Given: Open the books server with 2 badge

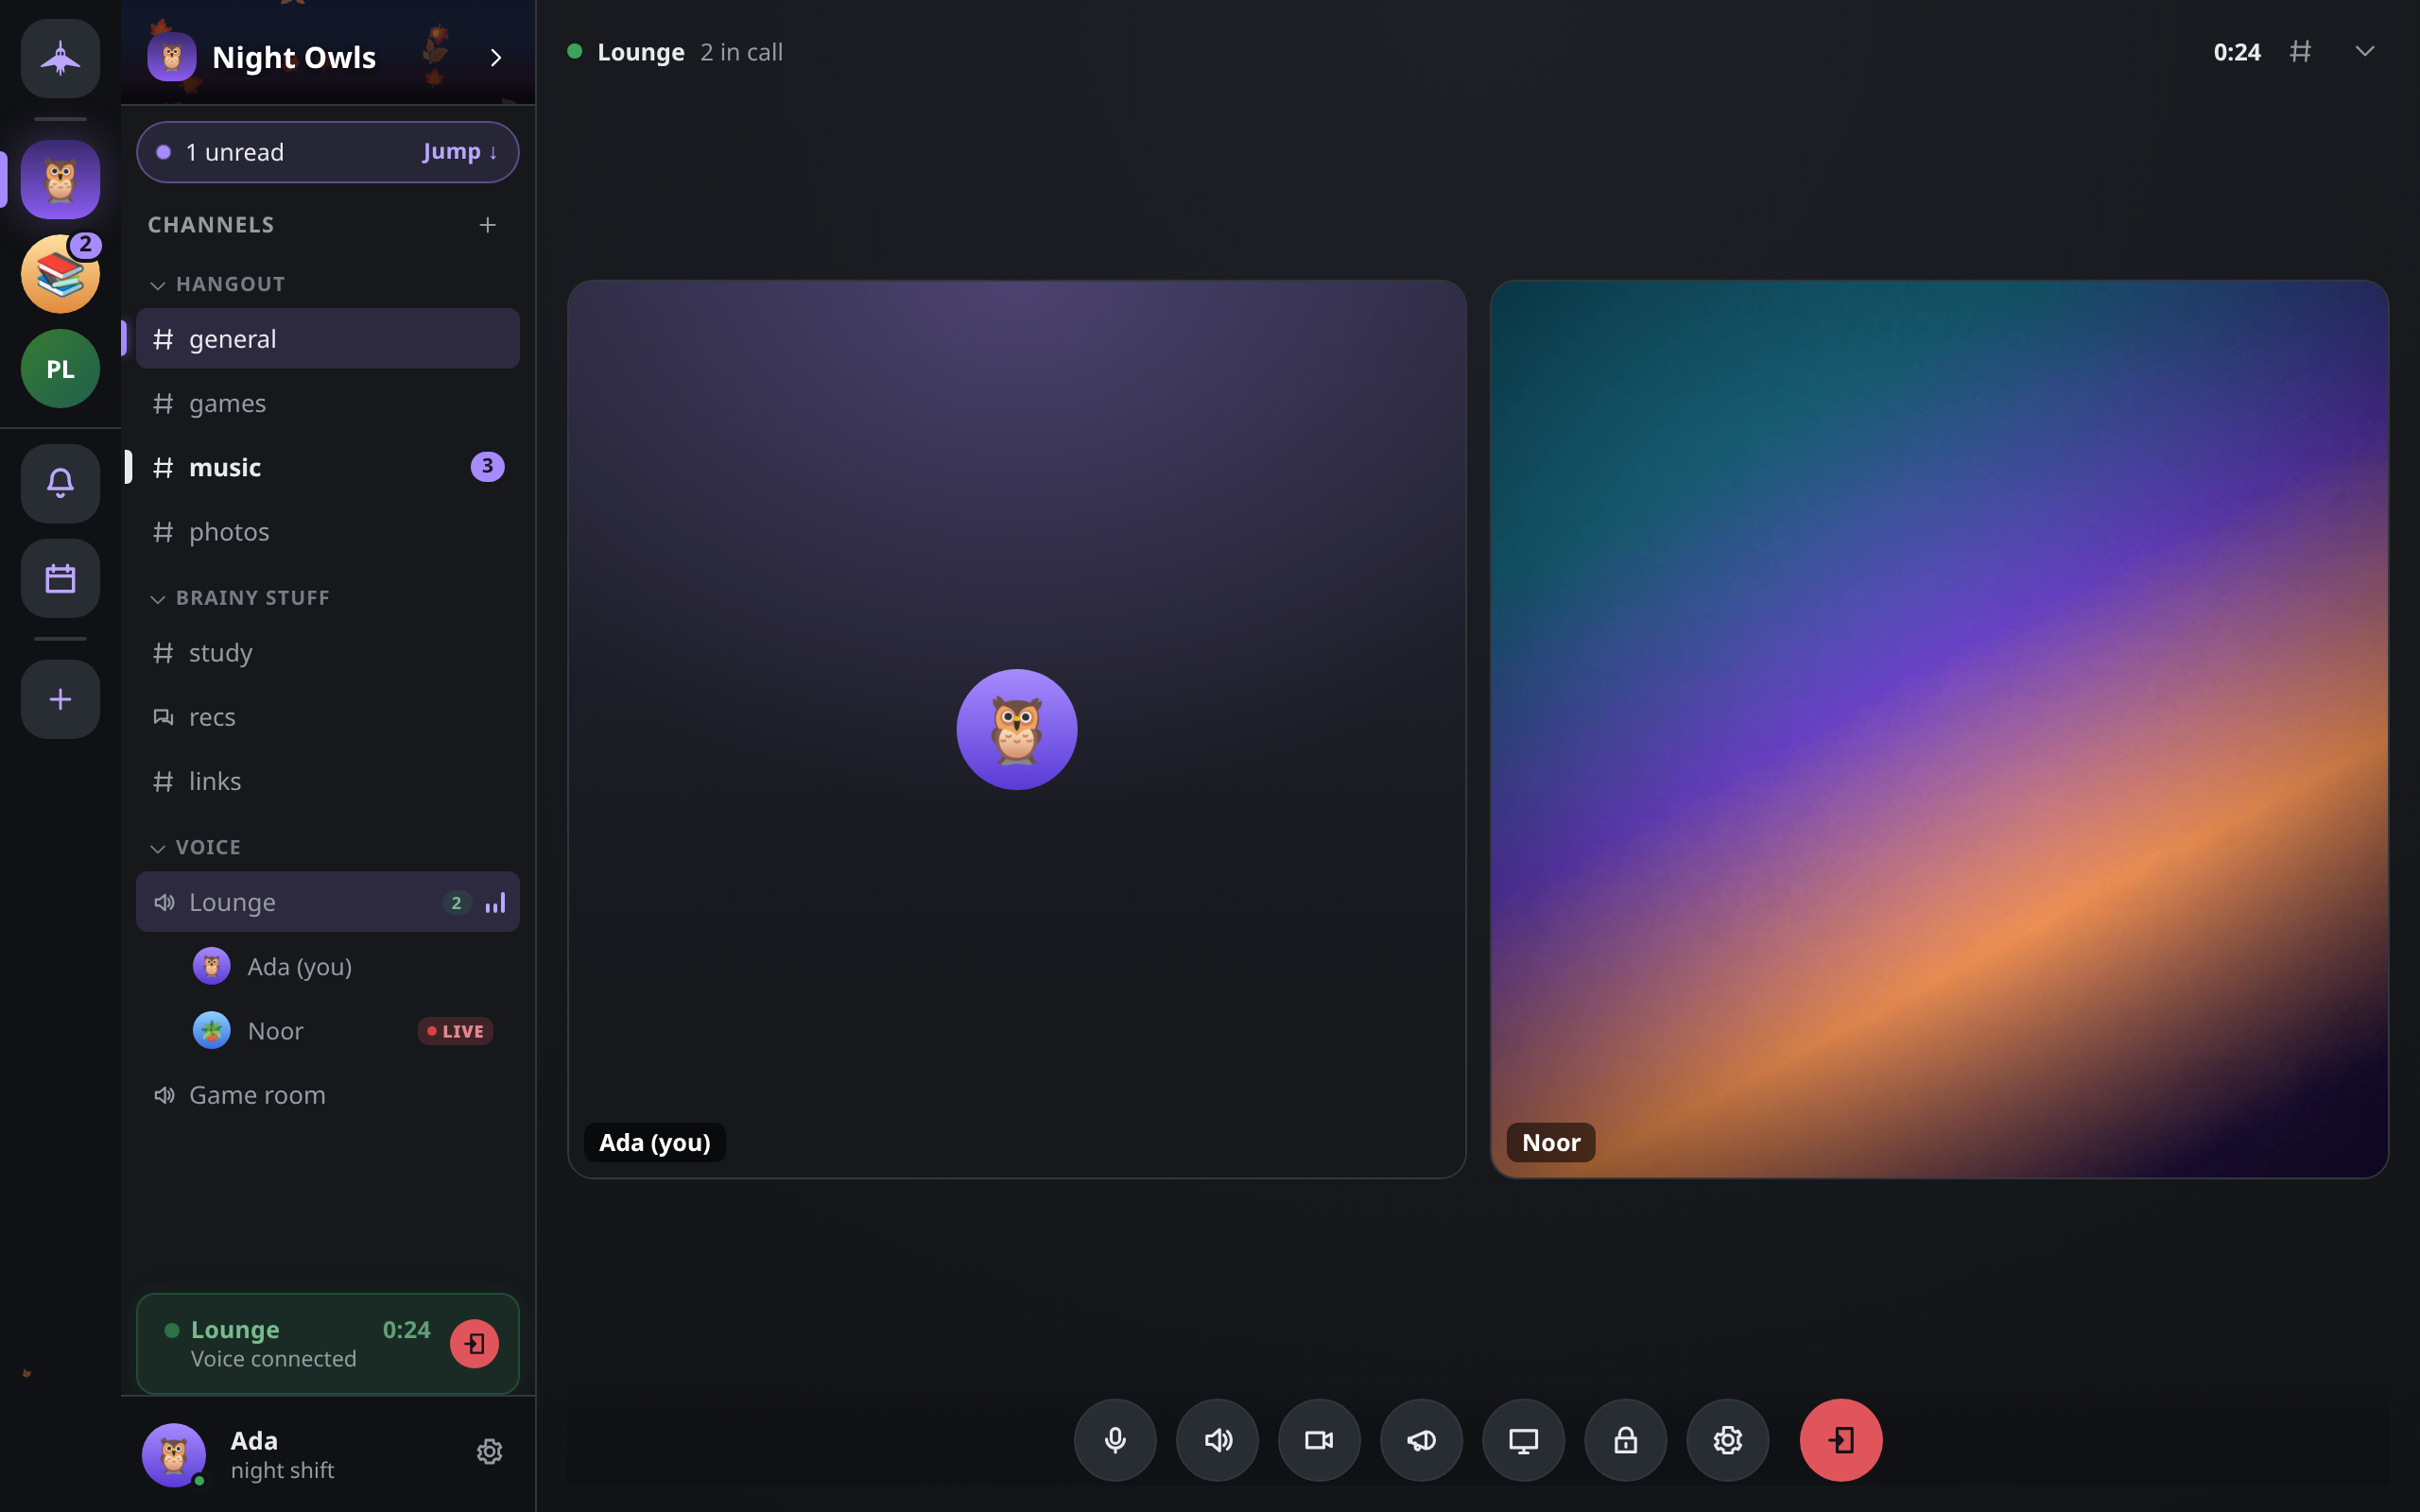Looking at the screenshot, I should (60, 274).
